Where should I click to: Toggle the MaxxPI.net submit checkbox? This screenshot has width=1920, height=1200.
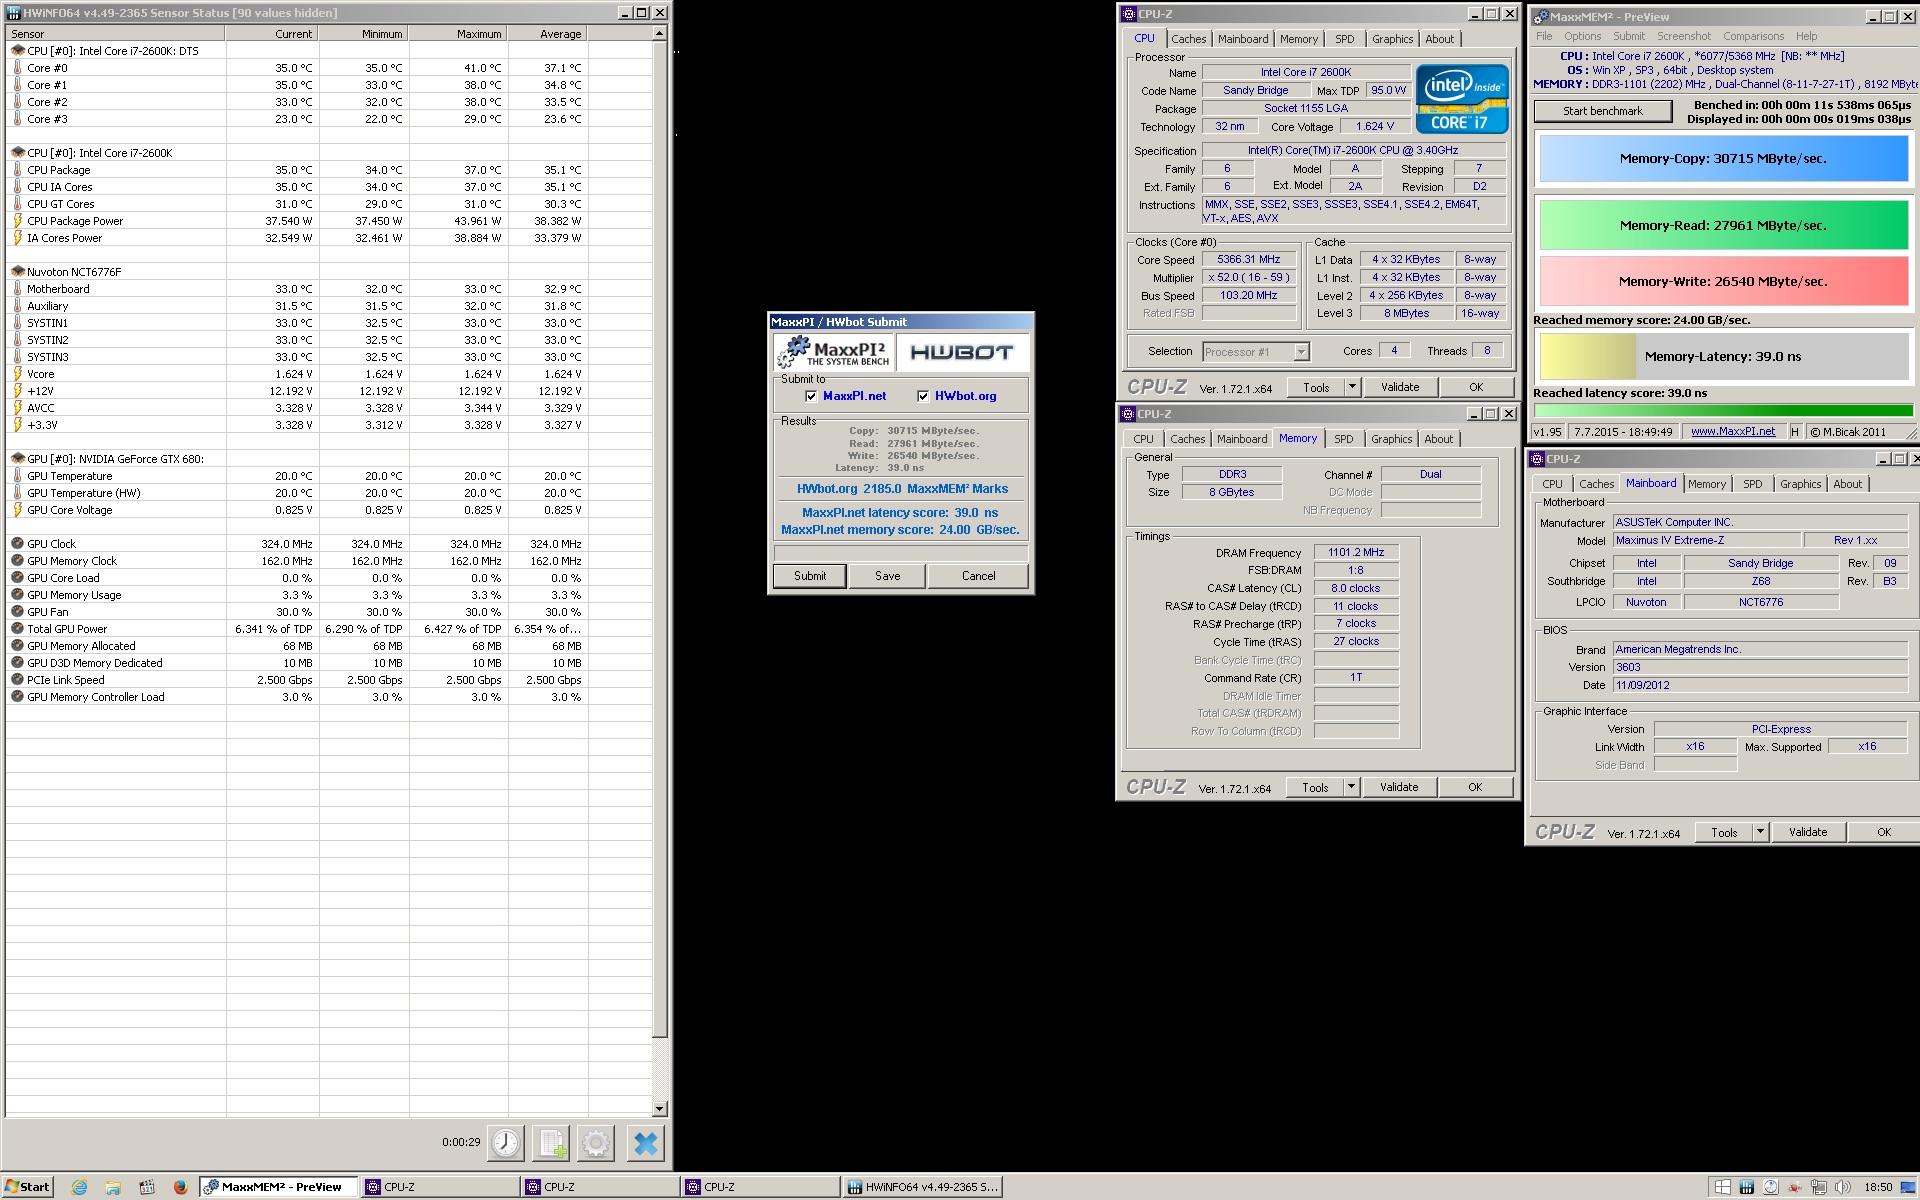811,396
